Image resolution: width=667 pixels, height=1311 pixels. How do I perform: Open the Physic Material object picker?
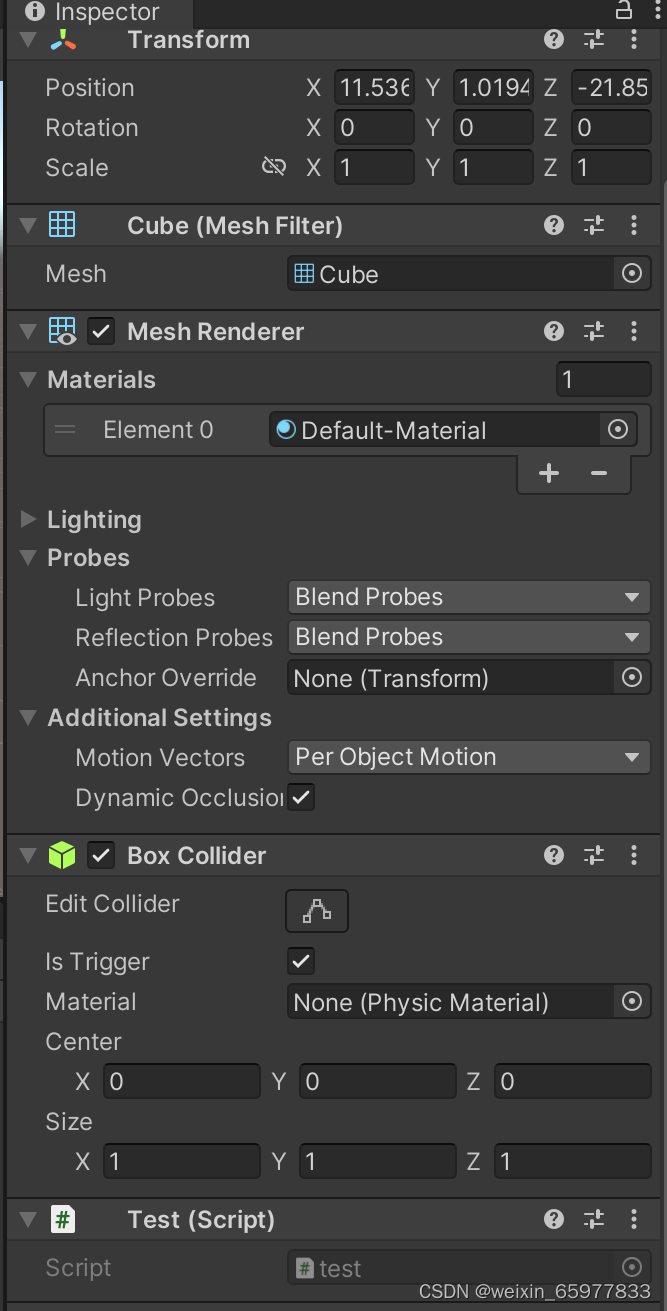[632, 1002]
